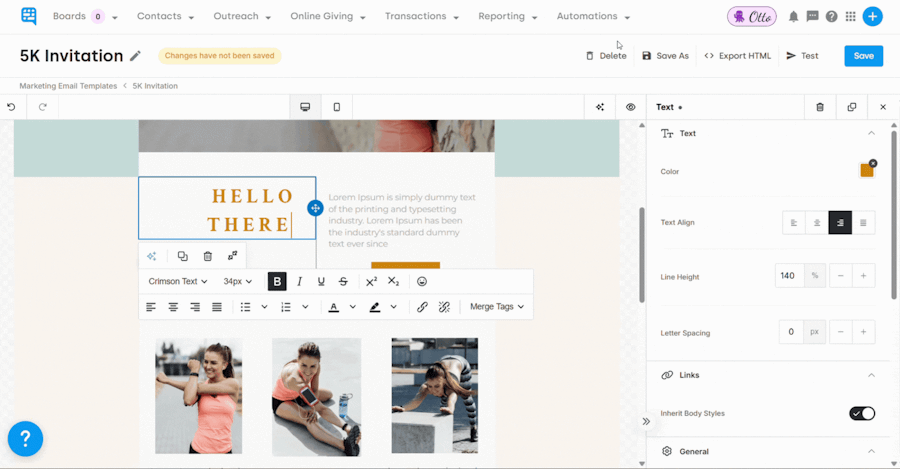Click the undo arrow icon
Screen dimensions: 900x469
(x=11, y=107)
